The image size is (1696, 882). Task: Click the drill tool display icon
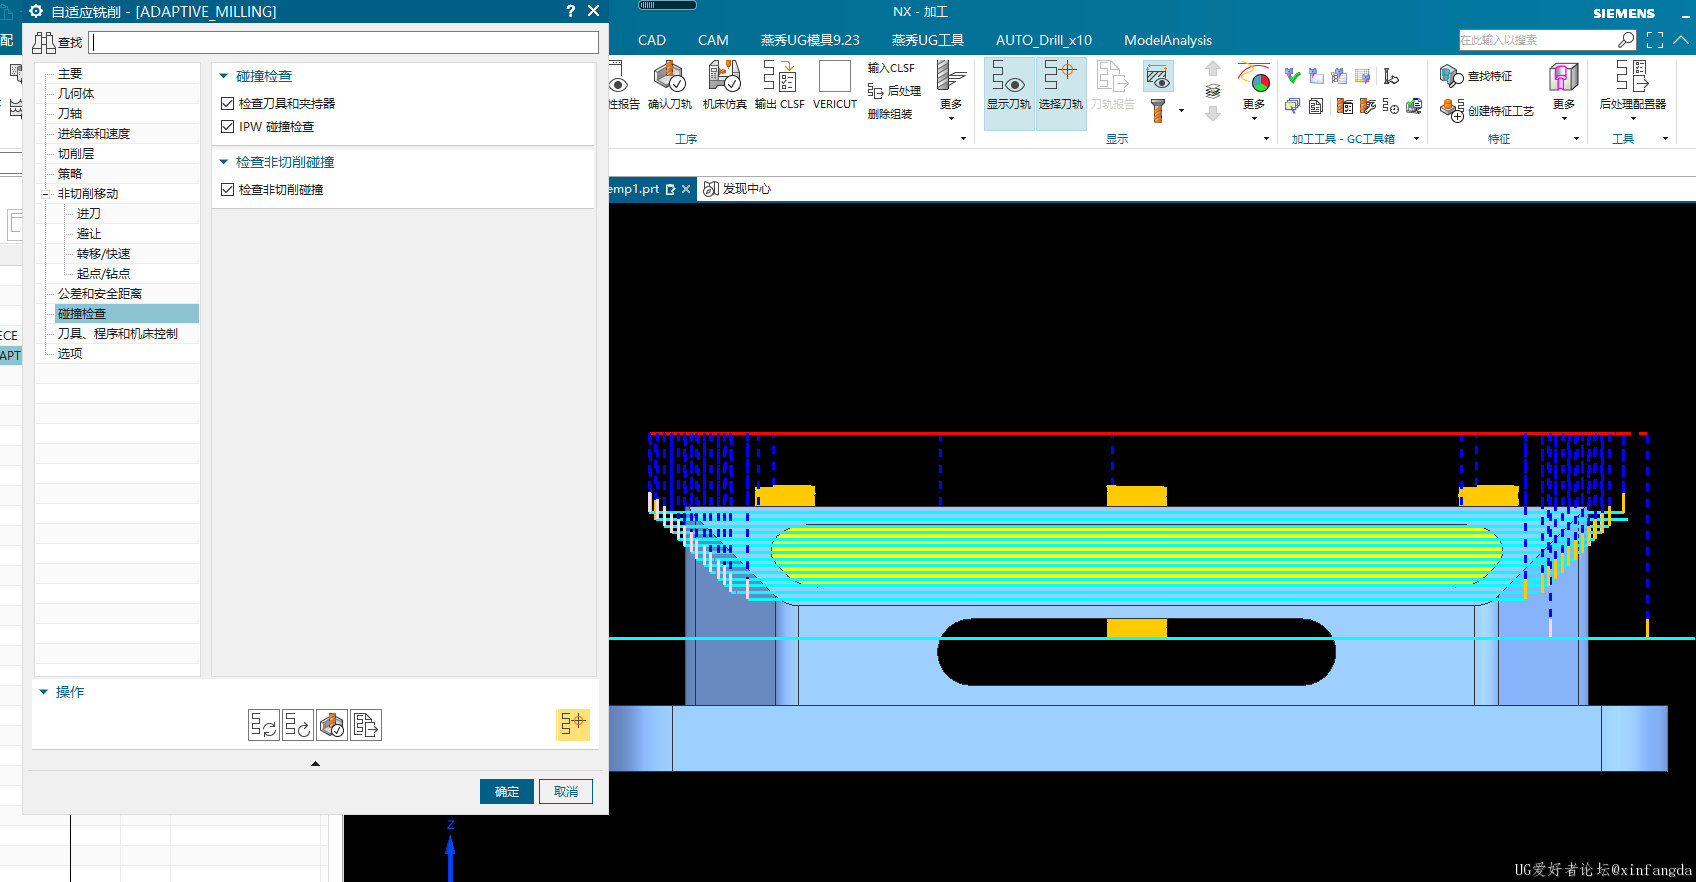(1158, 110)
